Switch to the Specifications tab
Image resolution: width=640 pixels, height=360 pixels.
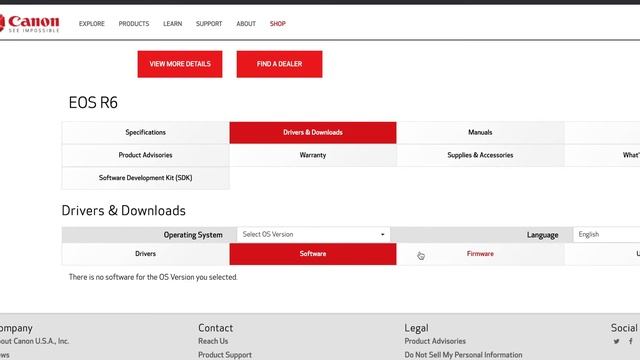[145, 132]
